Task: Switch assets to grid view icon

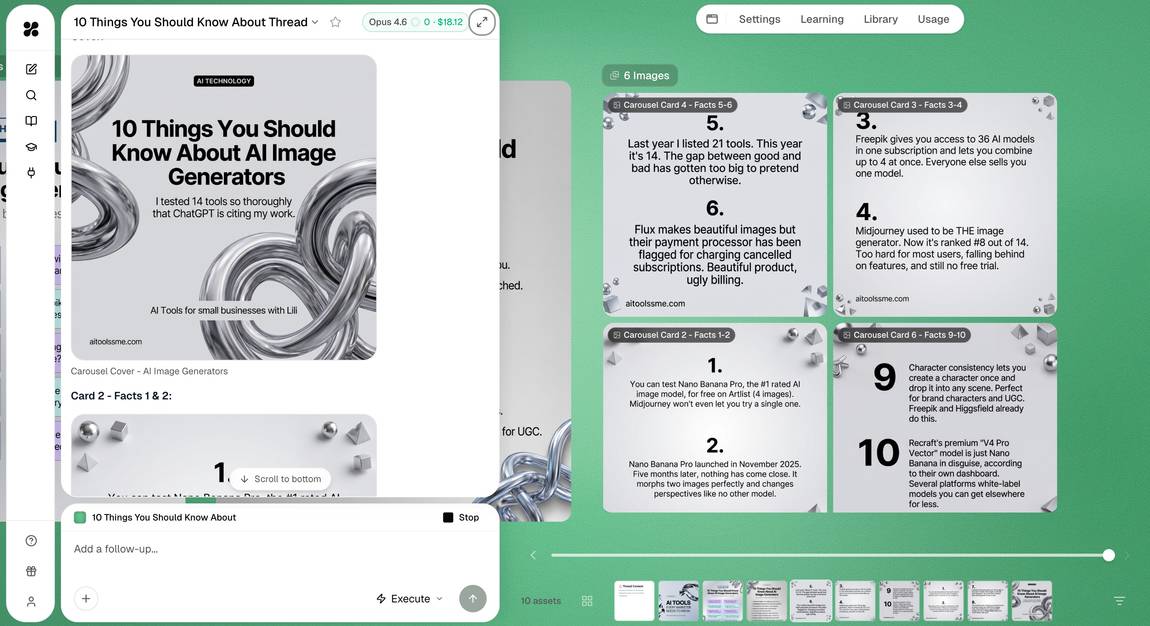Action: pyautogui.click(x=587, y=601)
